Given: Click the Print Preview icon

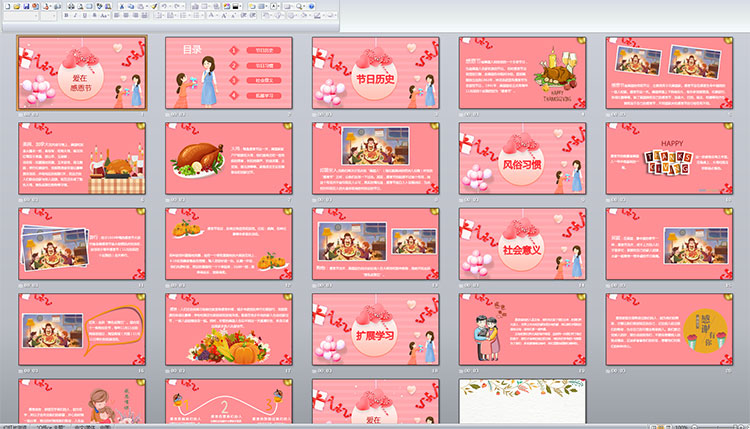Looking at the screenshot, I should (x=80, y=6).
